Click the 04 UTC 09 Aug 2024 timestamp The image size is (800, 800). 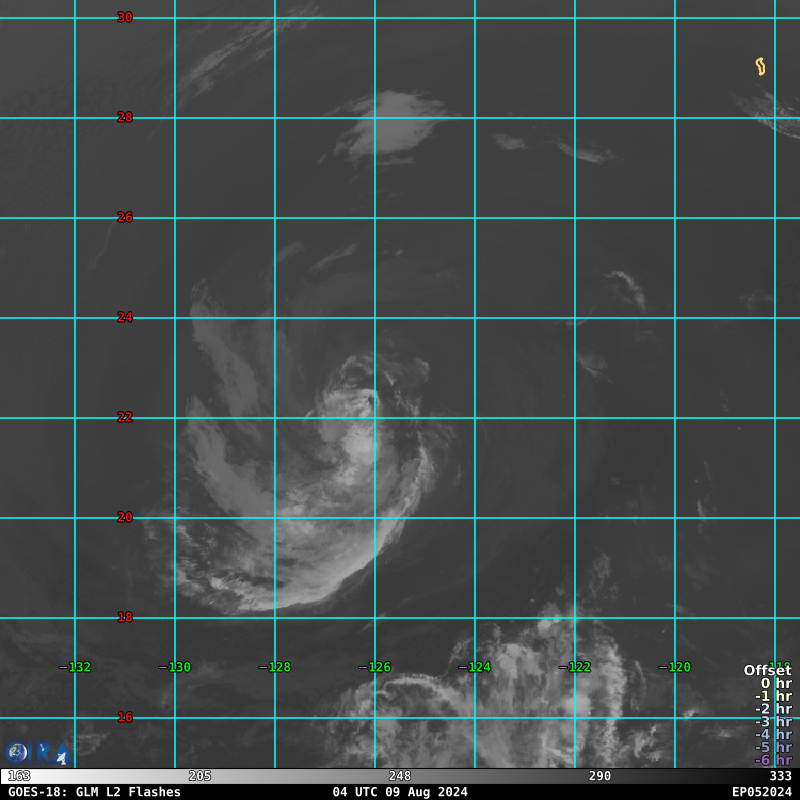coord(400,792)
